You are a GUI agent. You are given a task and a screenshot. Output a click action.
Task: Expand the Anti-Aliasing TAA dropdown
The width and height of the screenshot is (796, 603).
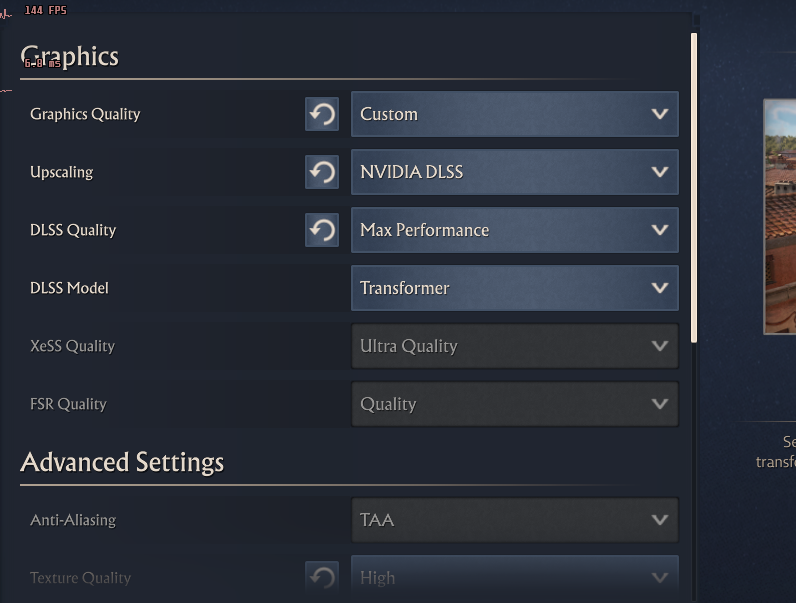tap(514, 520)
